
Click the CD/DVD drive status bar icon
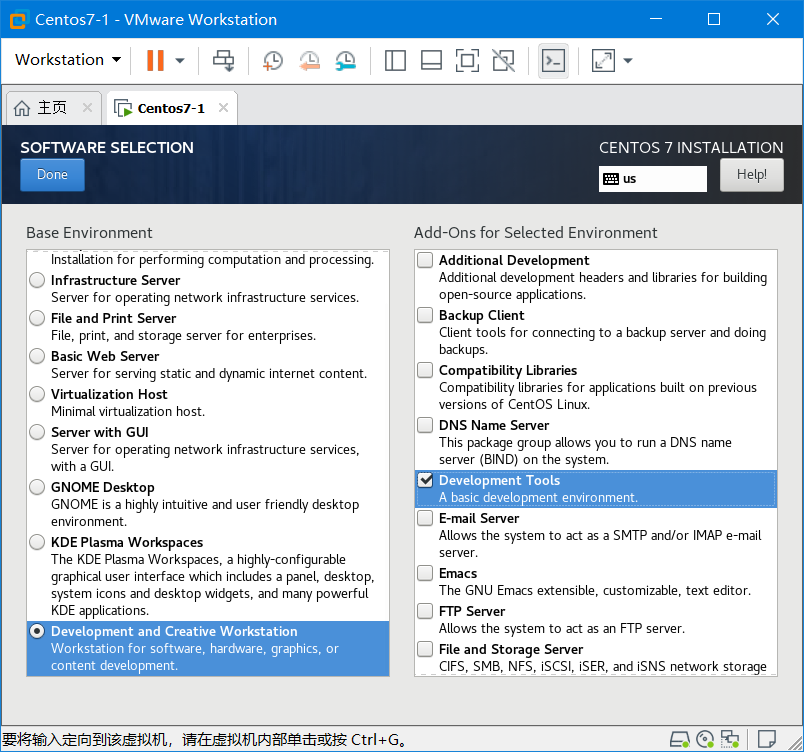pyautogui.click(x=706, y=739)
